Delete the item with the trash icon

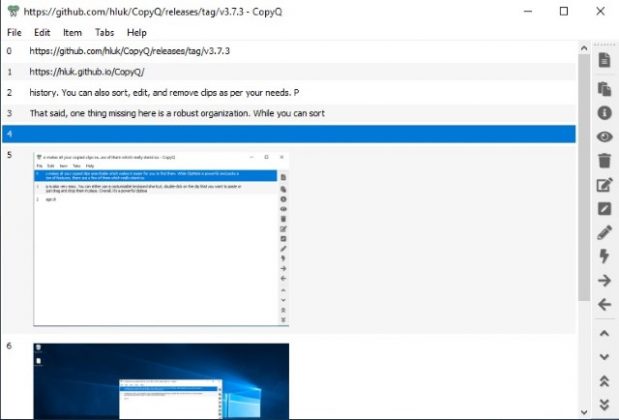604,161
